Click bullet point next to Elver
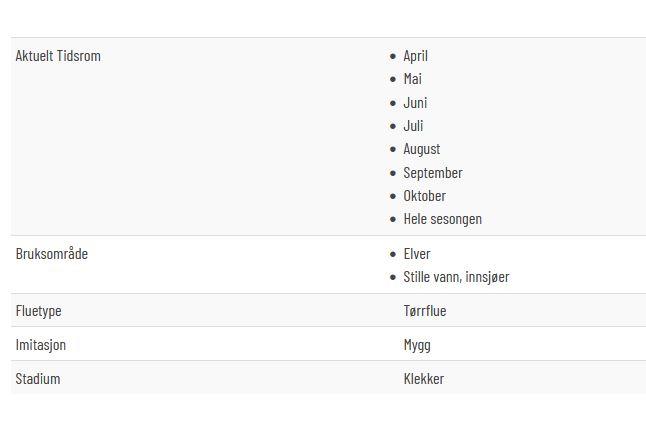The height and width of the screenshot is (426, 646). [393, 254]
